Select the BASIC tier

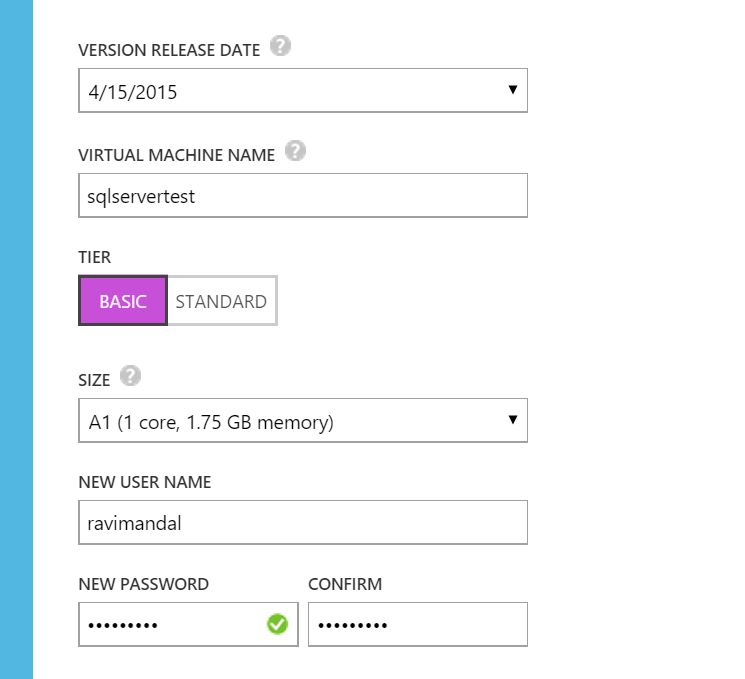click(x=123, y=301)
